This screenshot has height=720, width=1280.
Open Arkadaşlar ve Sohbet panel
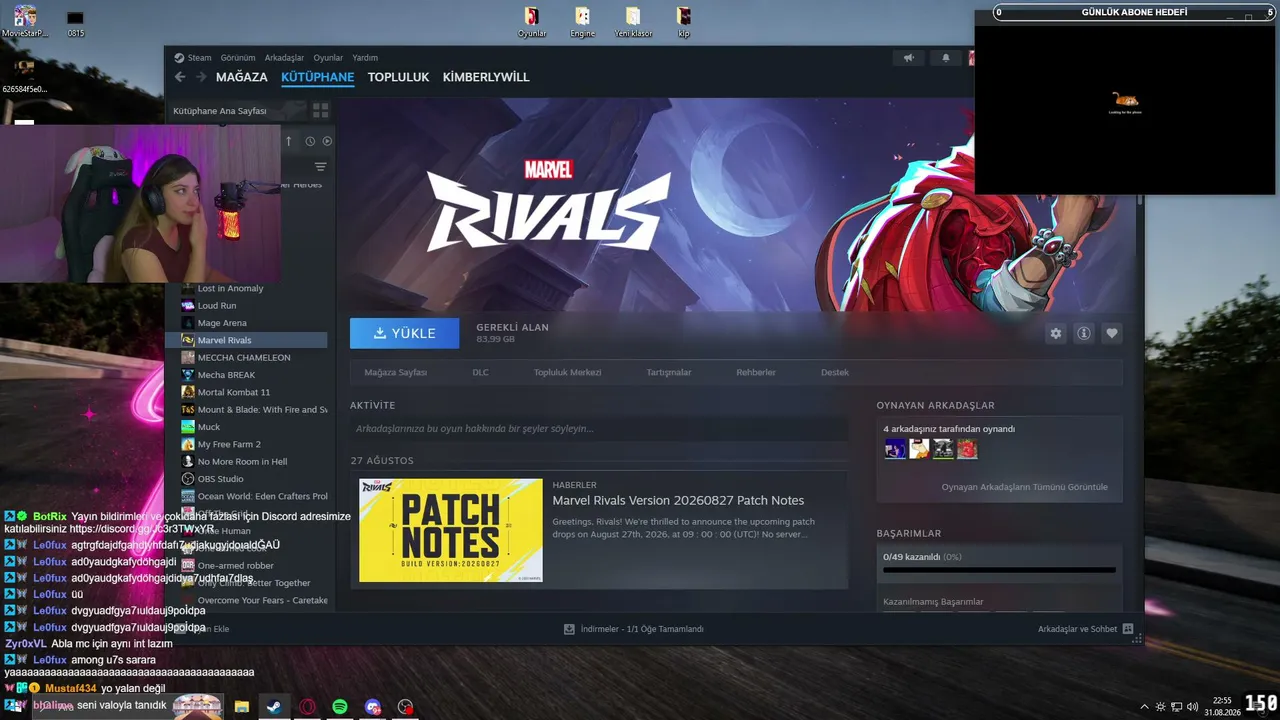click(x=1085, y=629)
